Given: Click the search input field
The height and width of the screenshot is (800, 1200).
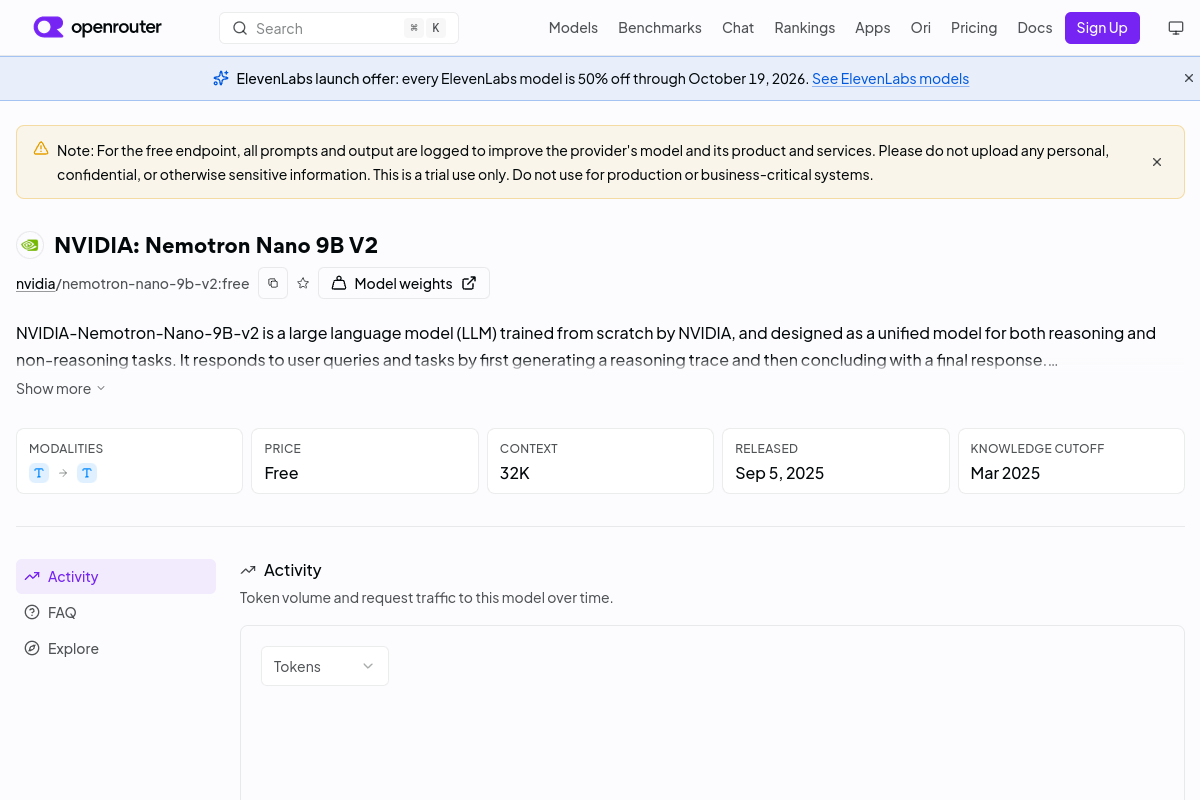Looking at the screenshot, I should click(339, 28).
